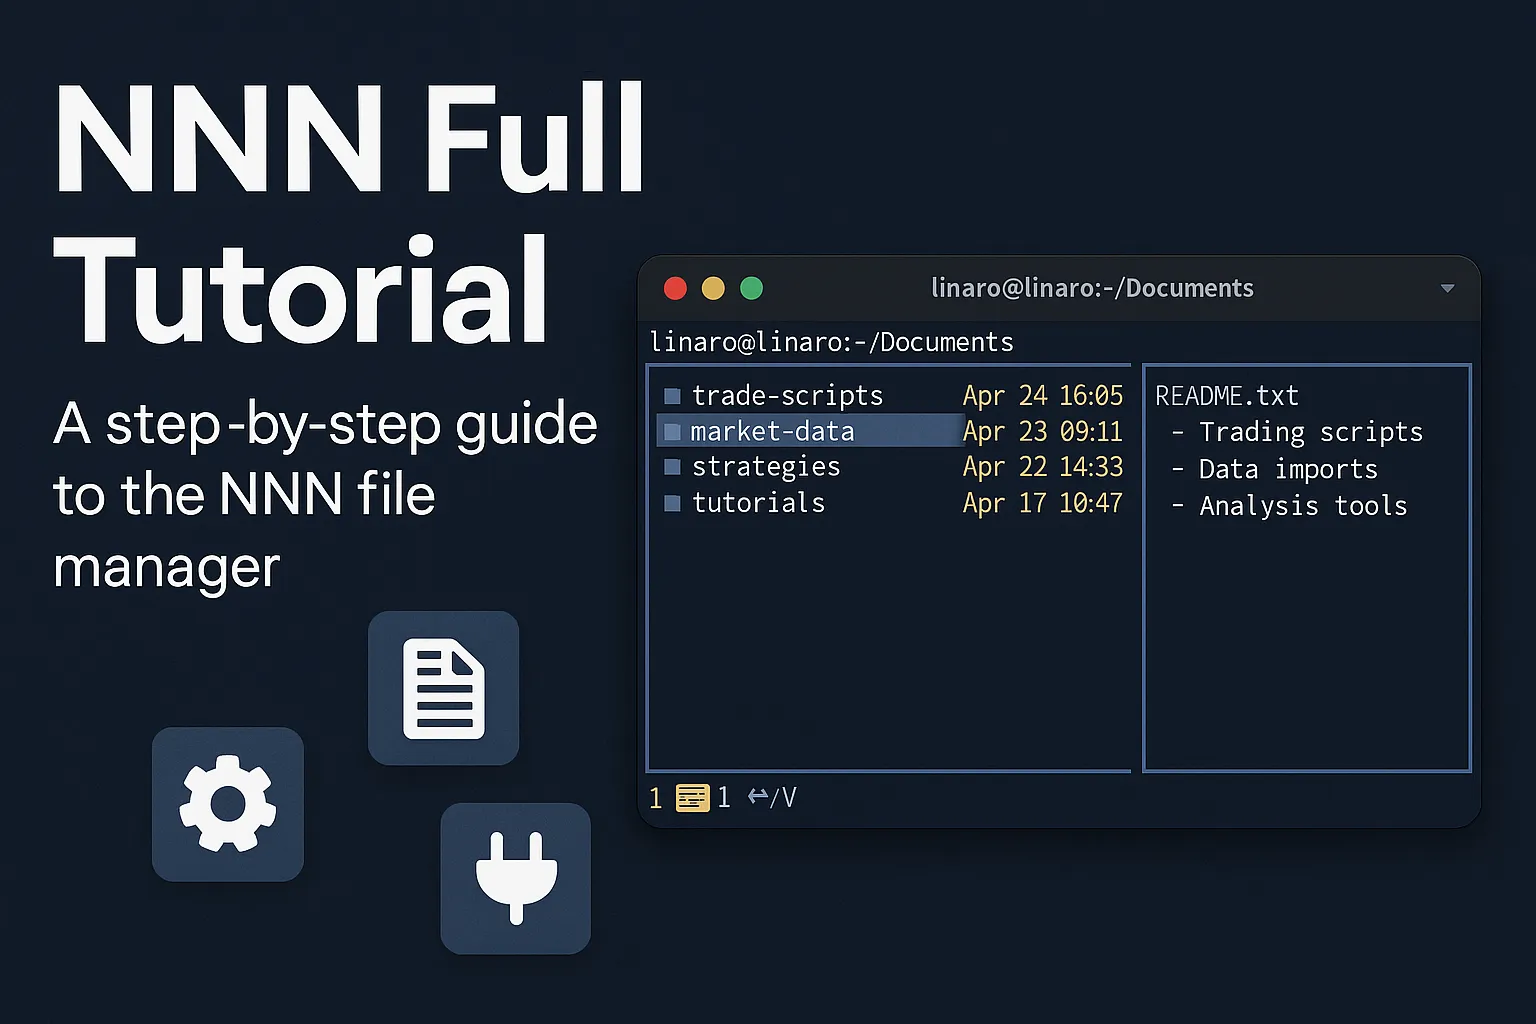The image size is (1536, 1024).
Task: Select the trade-scripts directory
Action: 787,396
